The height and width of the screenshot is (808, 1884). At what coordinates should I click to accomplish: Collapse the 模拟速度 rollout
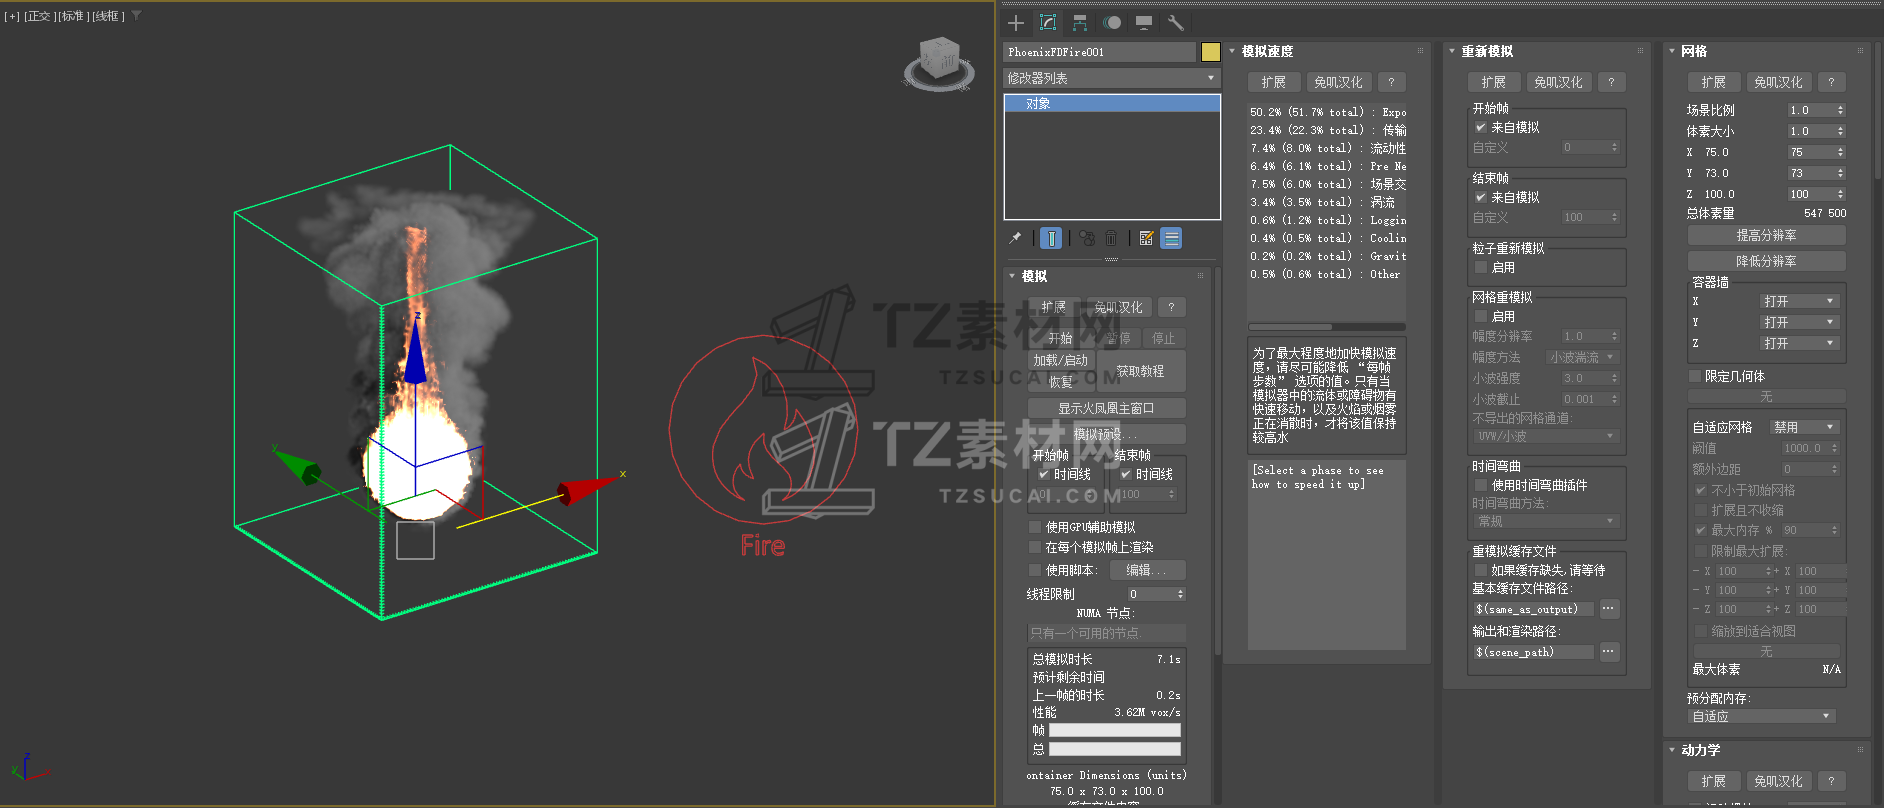tap(1232, 51)
